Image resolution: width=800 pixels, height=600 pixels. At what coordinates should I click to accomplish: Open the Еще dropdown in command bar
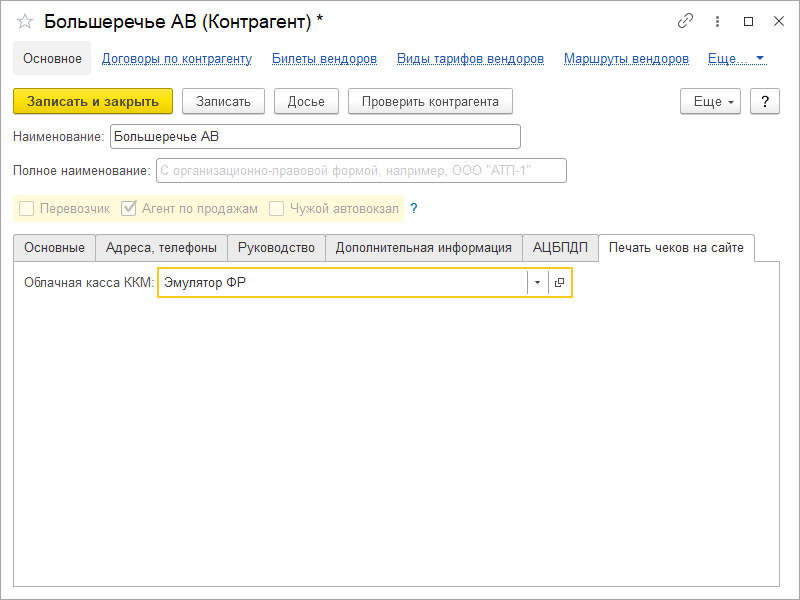pyautogui.click(x=710, y=101)
